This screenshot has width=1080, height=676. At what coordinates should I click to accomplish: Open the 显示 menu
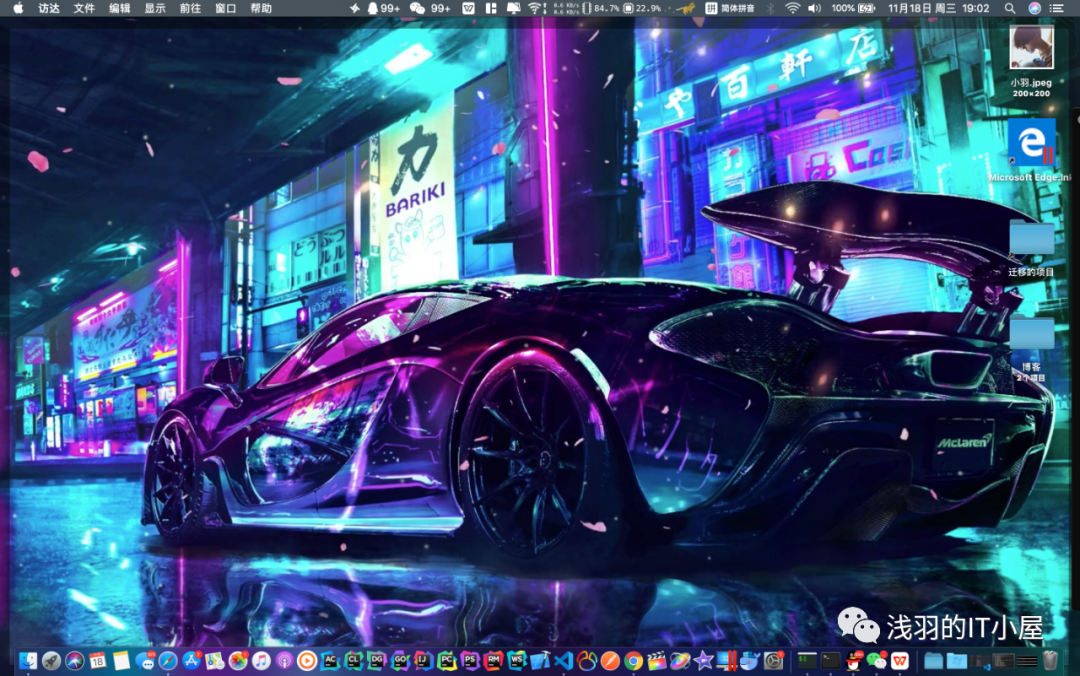click(x=155, y=8)
